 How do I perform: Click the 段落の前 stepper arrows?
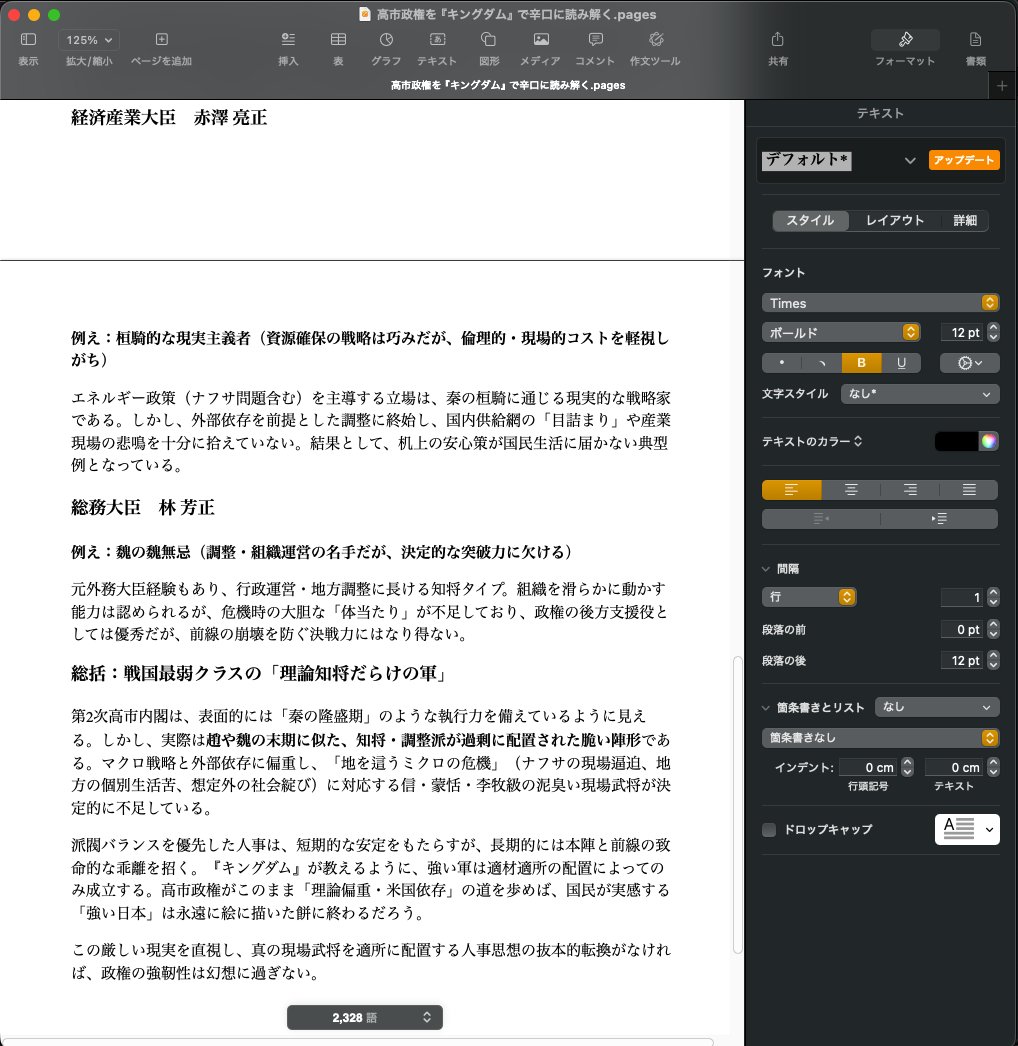[993, 629]
